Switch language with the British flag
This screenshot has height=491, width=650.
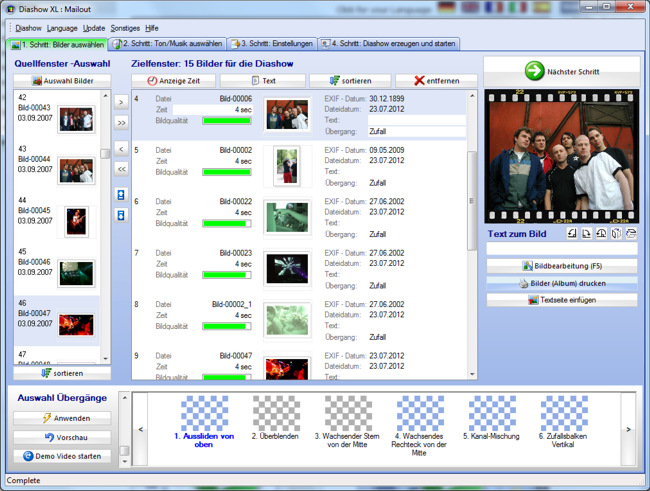pyautogui.click(x=470, y=7)
